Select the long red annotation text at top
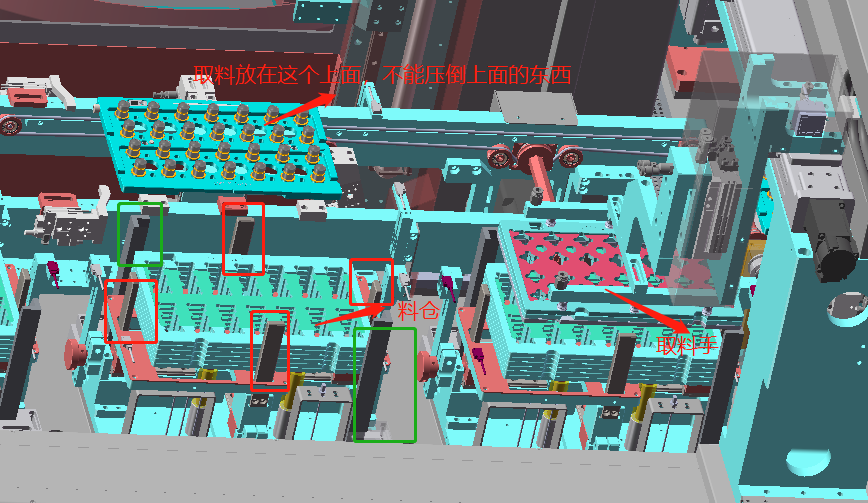 pyautogui.click(x=384, y=75)
